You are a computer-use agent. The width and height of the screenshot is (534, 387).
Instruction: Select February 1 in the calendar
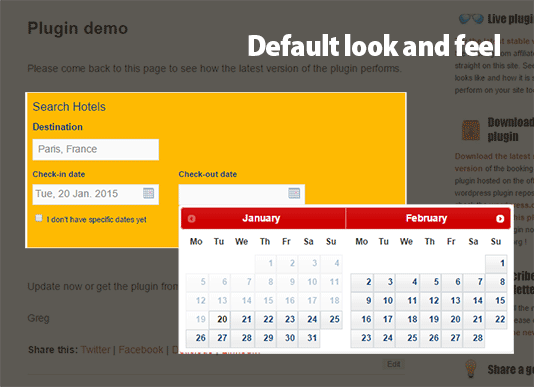(496, 263)
